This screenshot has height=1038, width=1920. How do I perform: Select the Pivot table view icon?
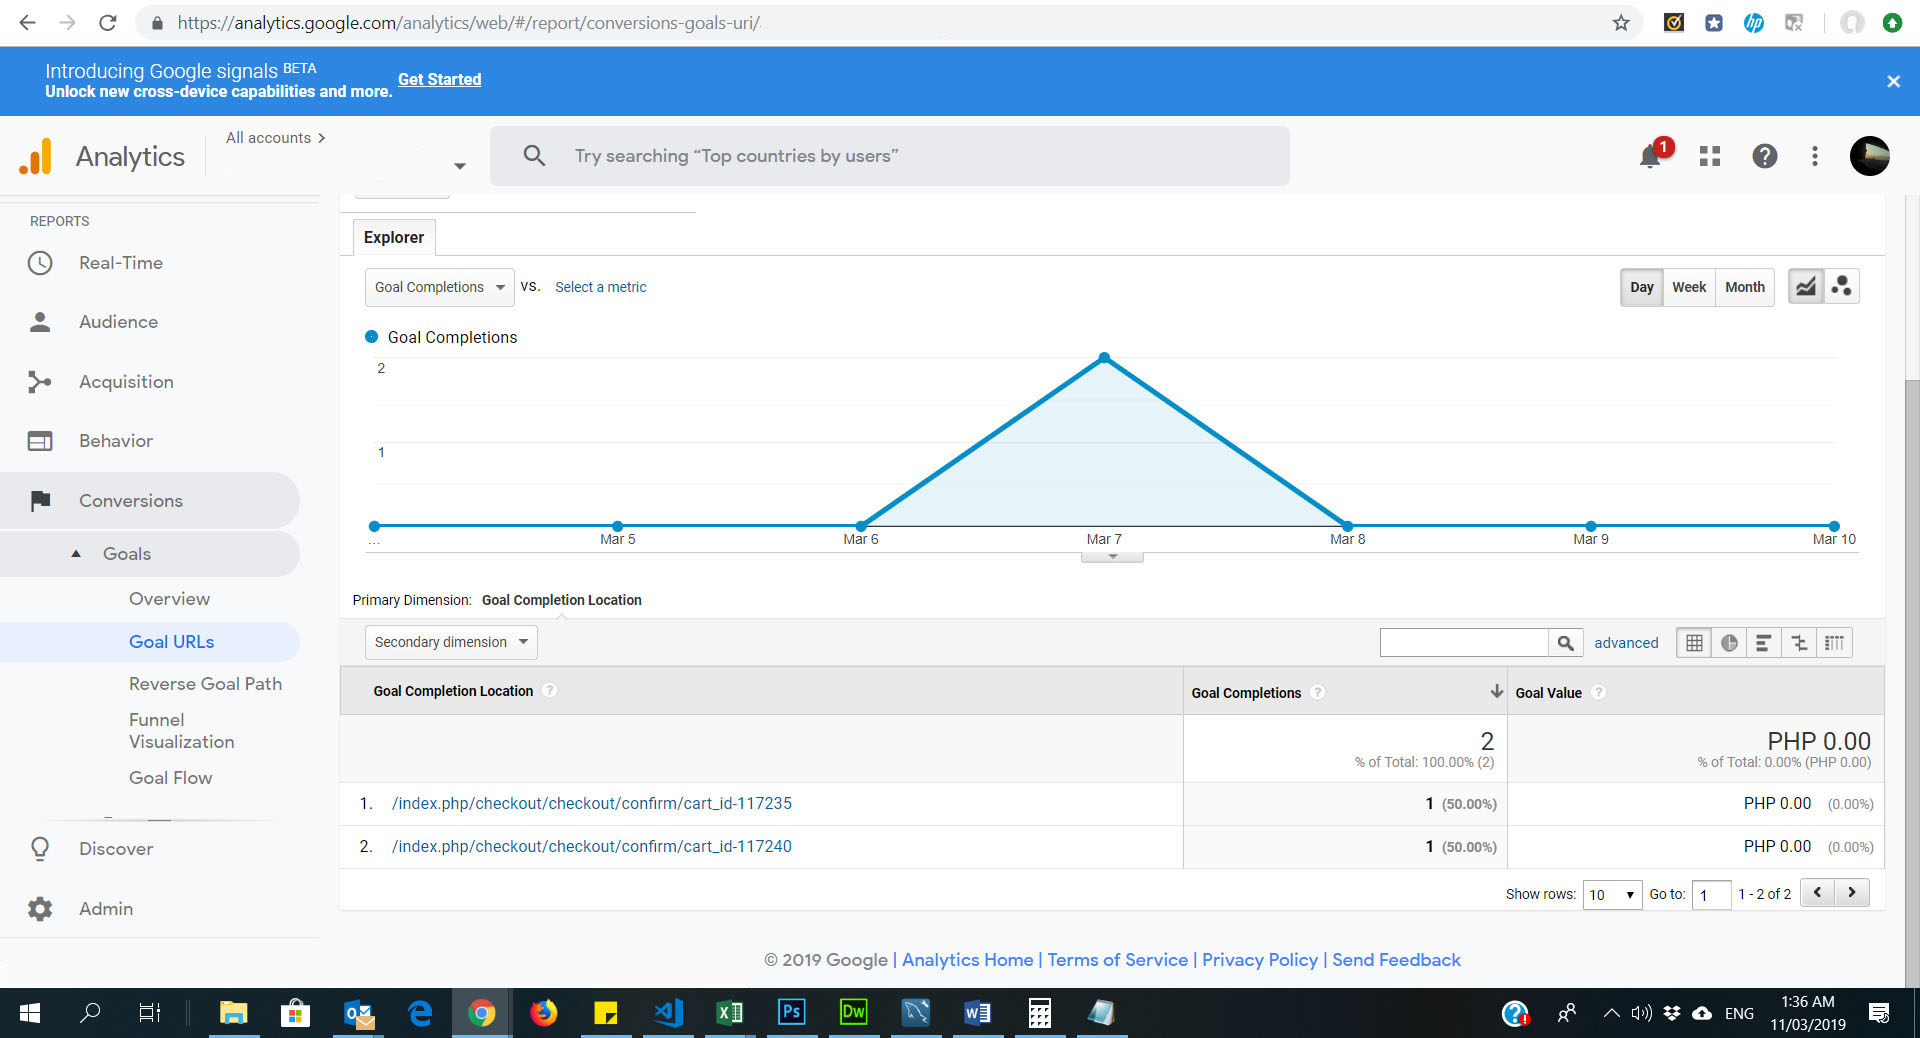(x=1834, y=643)
